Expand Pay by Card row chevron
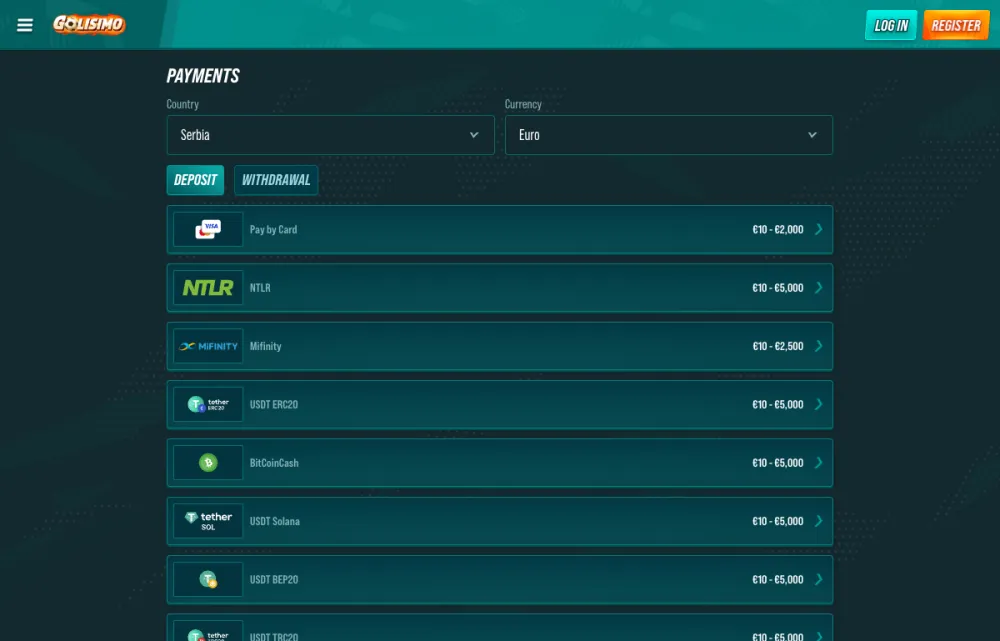This screenshot has height=641, width=1000. click(x=819, y=229)
